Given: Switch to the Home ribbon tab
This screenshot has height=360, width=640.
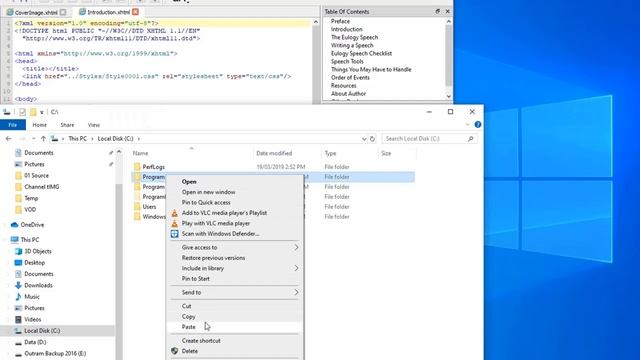Looking at the screenshot, I should [x=40, y=125].
